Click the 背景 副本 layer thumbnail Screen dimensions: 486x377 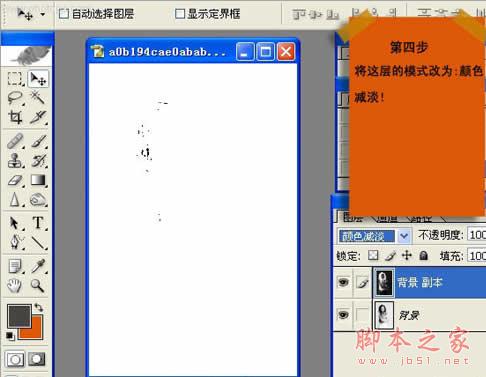point(384,282)
